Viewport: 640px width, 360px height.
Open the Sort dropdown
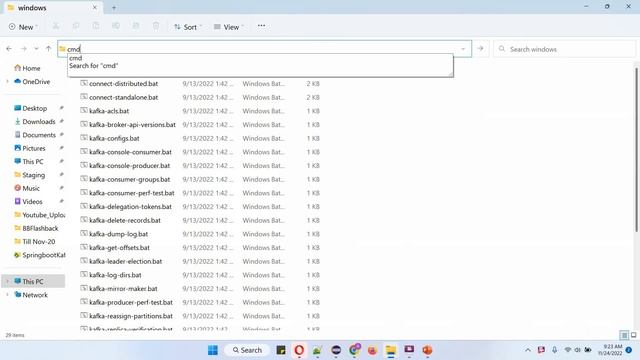[188, 27]
